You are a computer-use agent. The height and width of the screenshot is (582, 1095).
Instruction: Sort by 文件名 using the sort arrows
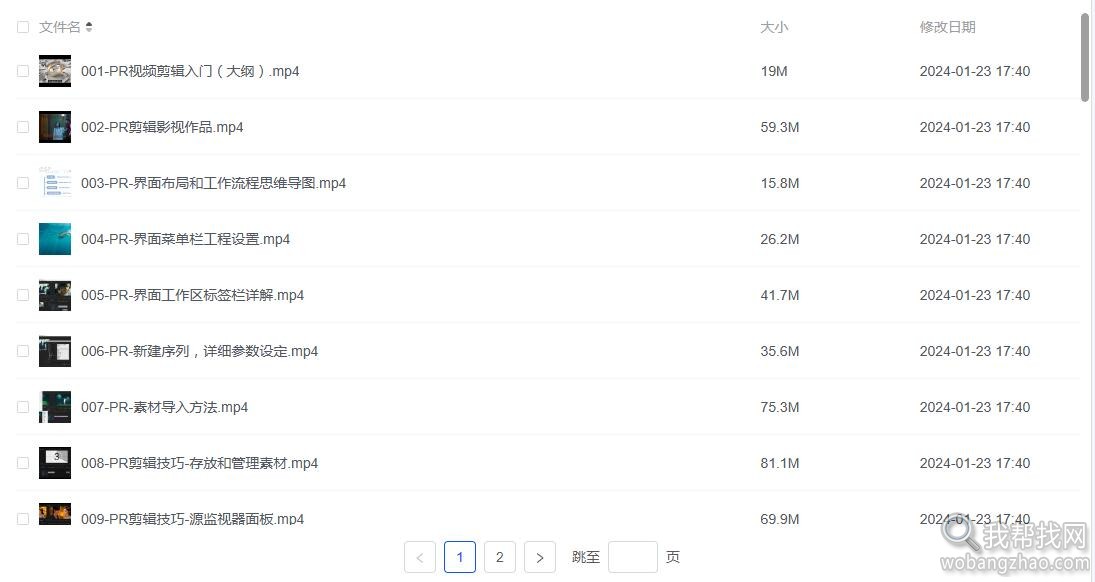click(89, 27)
